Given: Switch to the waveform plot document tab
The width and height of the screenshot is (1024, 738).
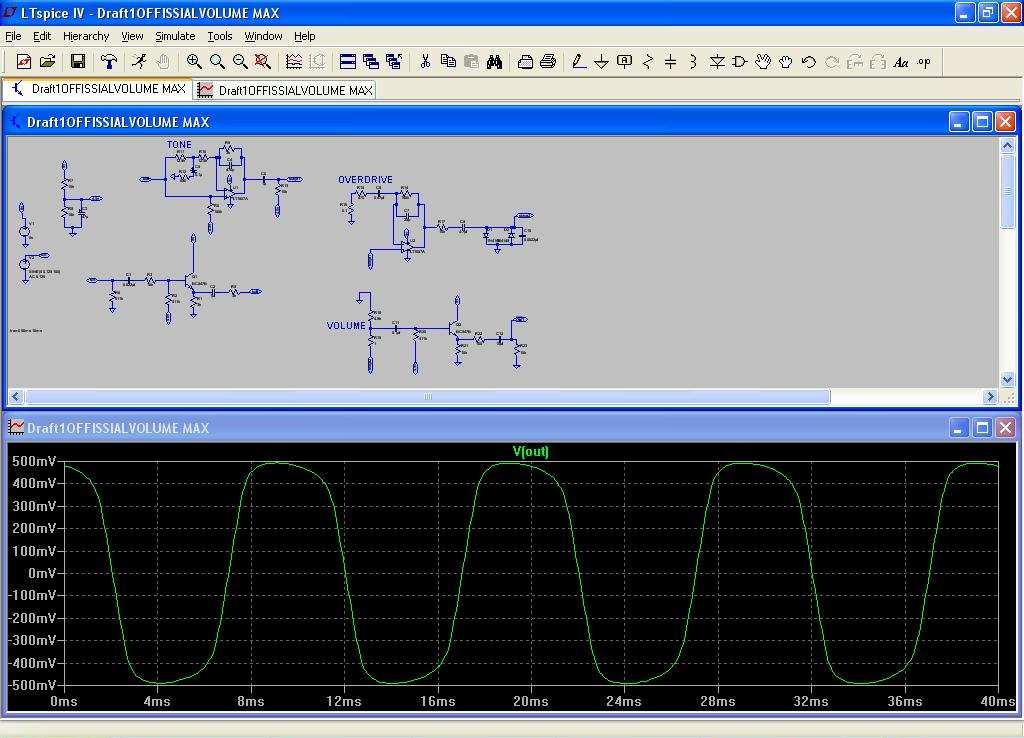Looking at the screenshot, I should pyautogui.click(x=285, y=90).
